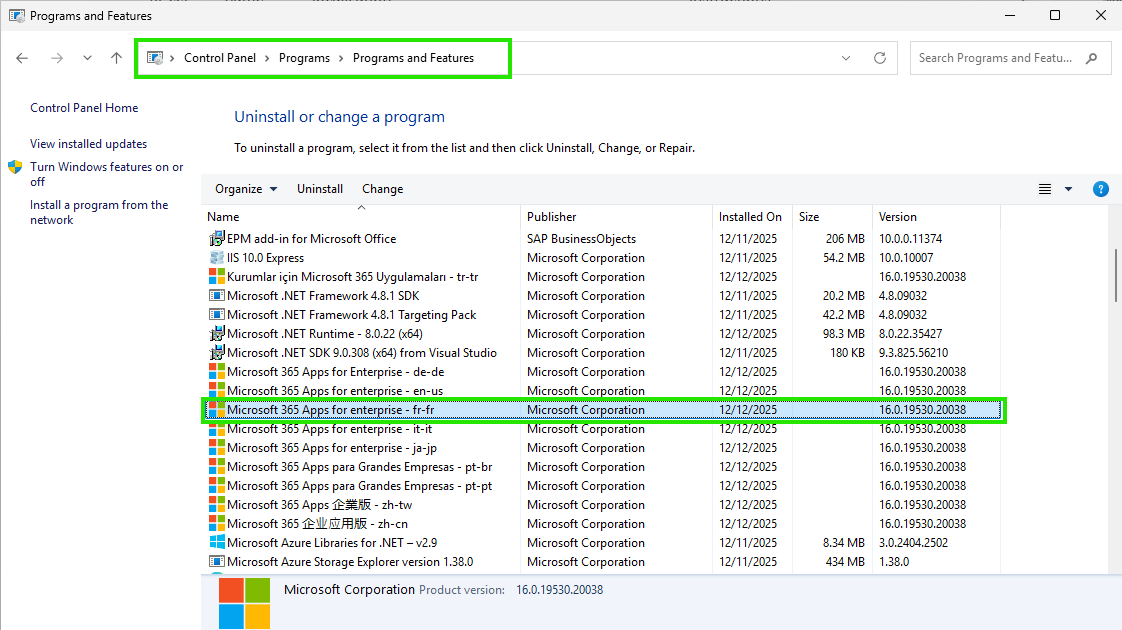Click the Azure Storage Explorer program icon

pyautogui.click(x=216, y=562)
